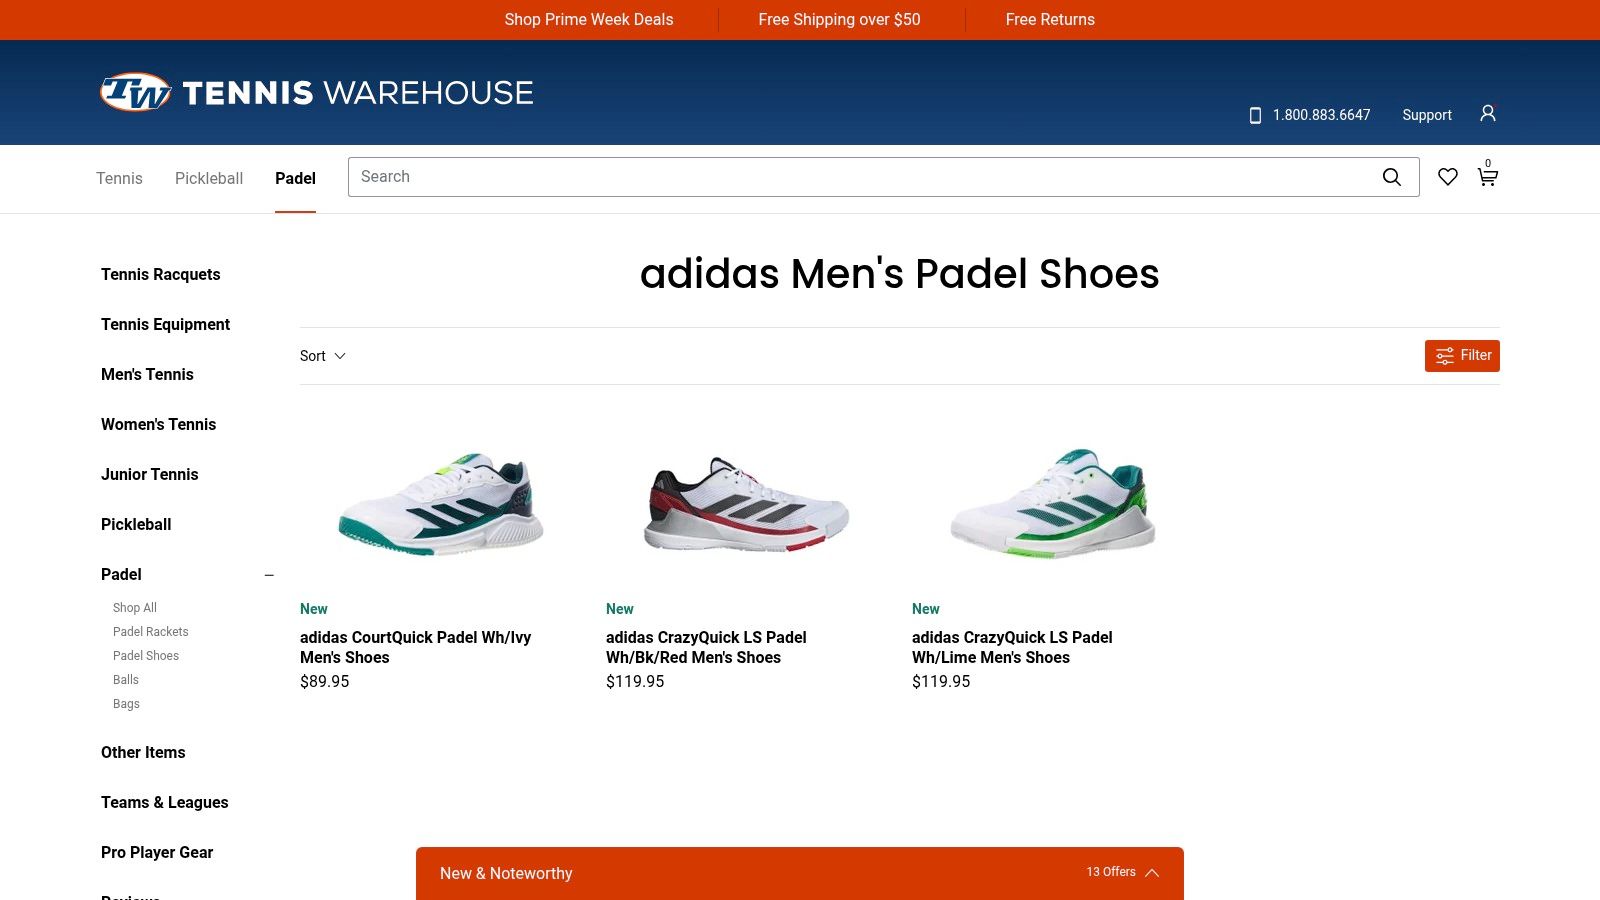Click inside the Search input field
Viewport: 1600px width, 900px height.
(x=860, y=177)
